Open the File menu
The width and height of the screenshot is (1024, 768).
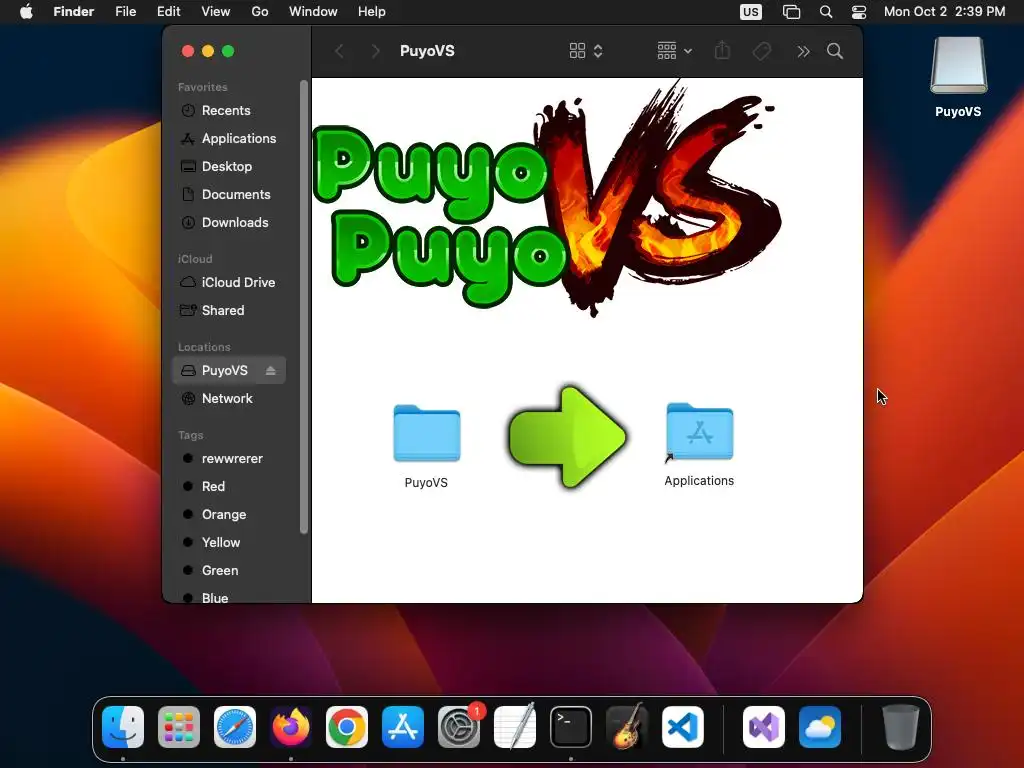coord(125,12)
